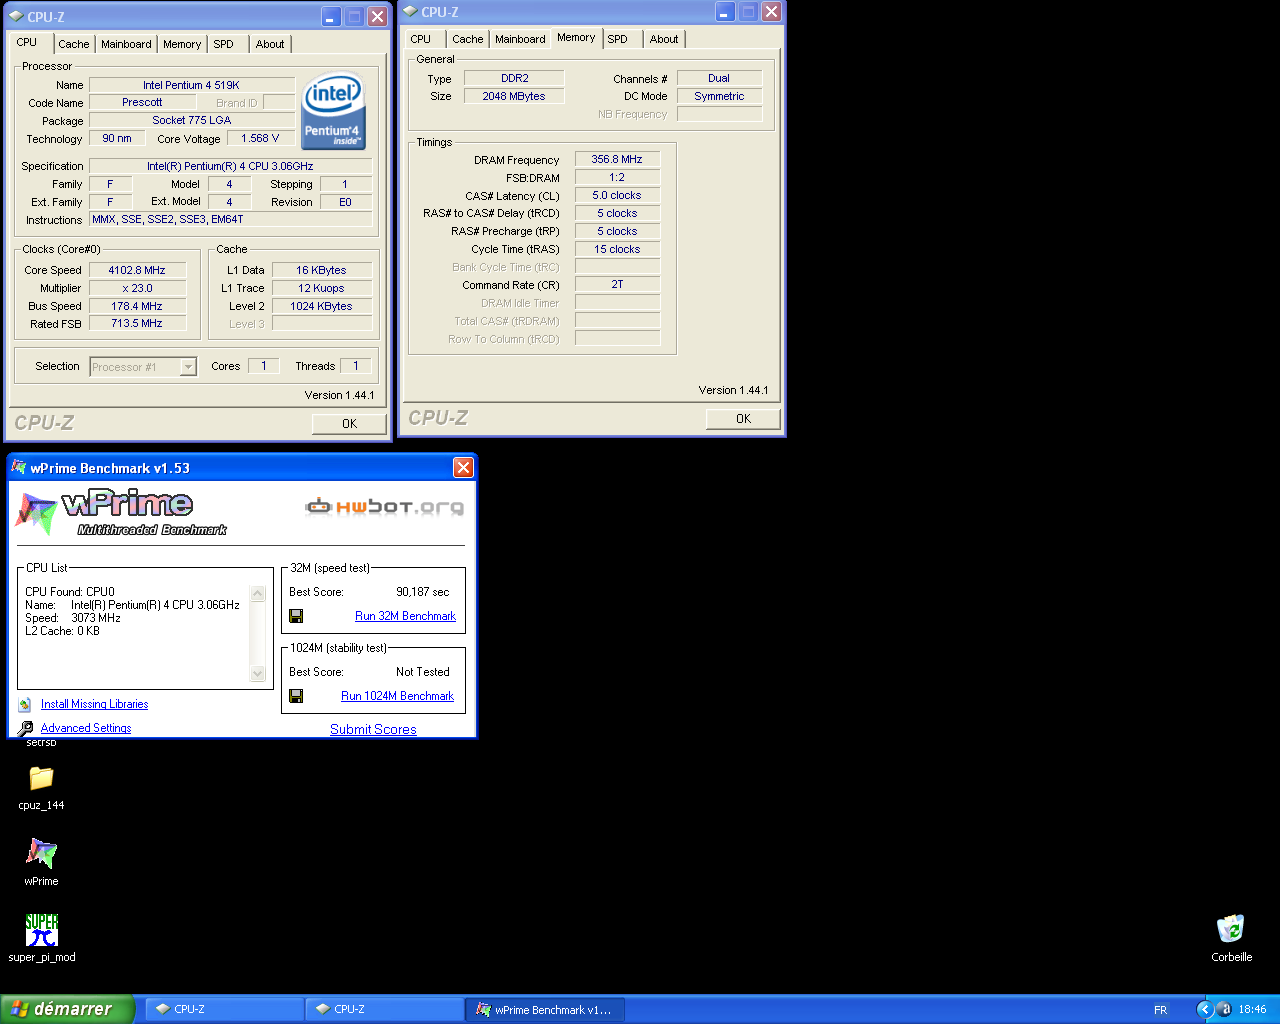Click the Code Name field Prescott
The image size is (1280, 1024).
(x=142, y=102)
